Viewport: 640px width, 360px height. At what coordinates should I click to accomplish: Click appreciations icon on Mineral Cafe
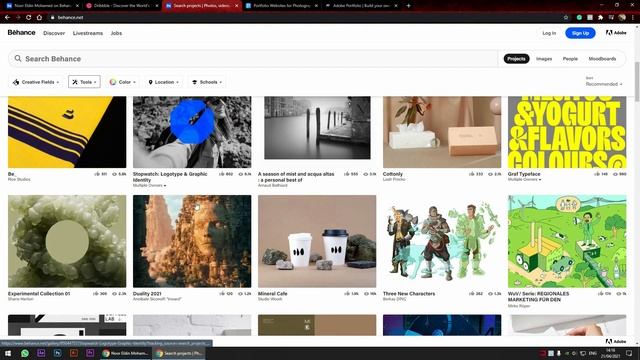click(x=347, y=293)
